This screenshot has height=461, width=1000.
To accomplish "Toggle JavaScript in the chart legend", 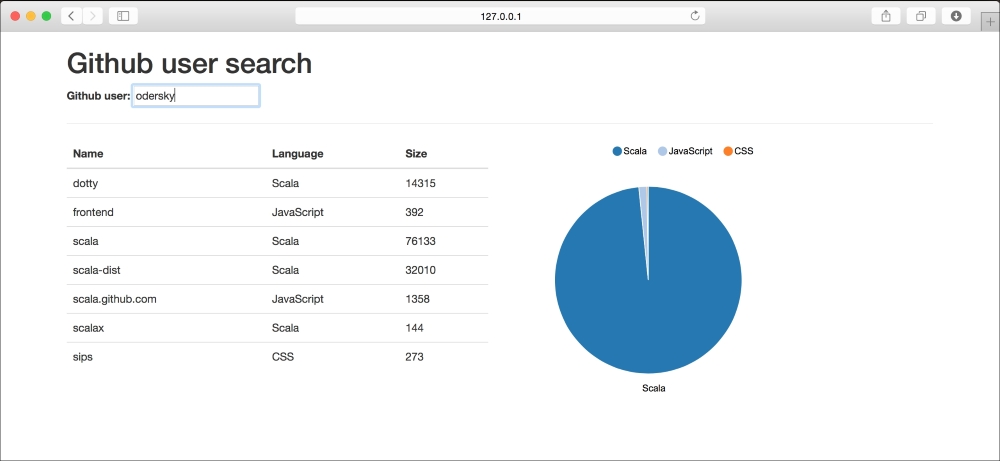I will (x=685, y=151).
